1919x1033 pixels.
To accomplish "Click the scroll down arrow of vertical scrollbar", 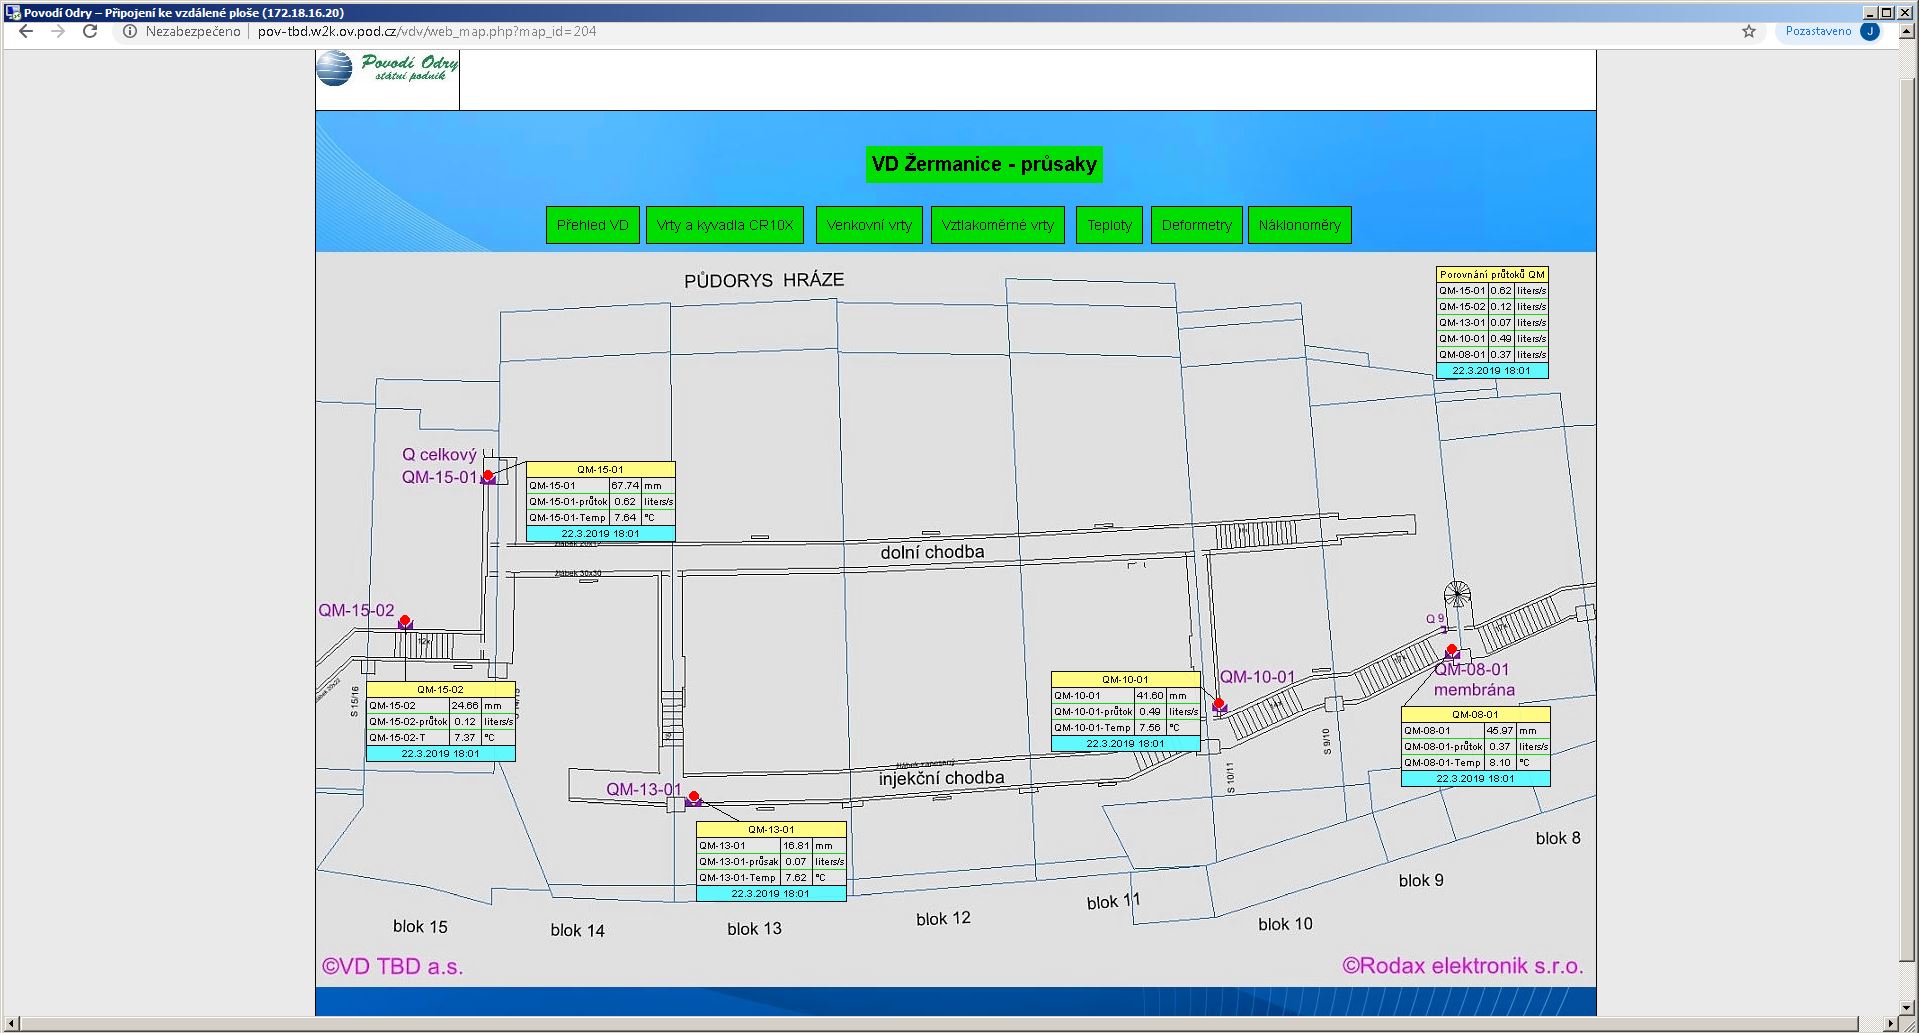I will (1908, 1007).
